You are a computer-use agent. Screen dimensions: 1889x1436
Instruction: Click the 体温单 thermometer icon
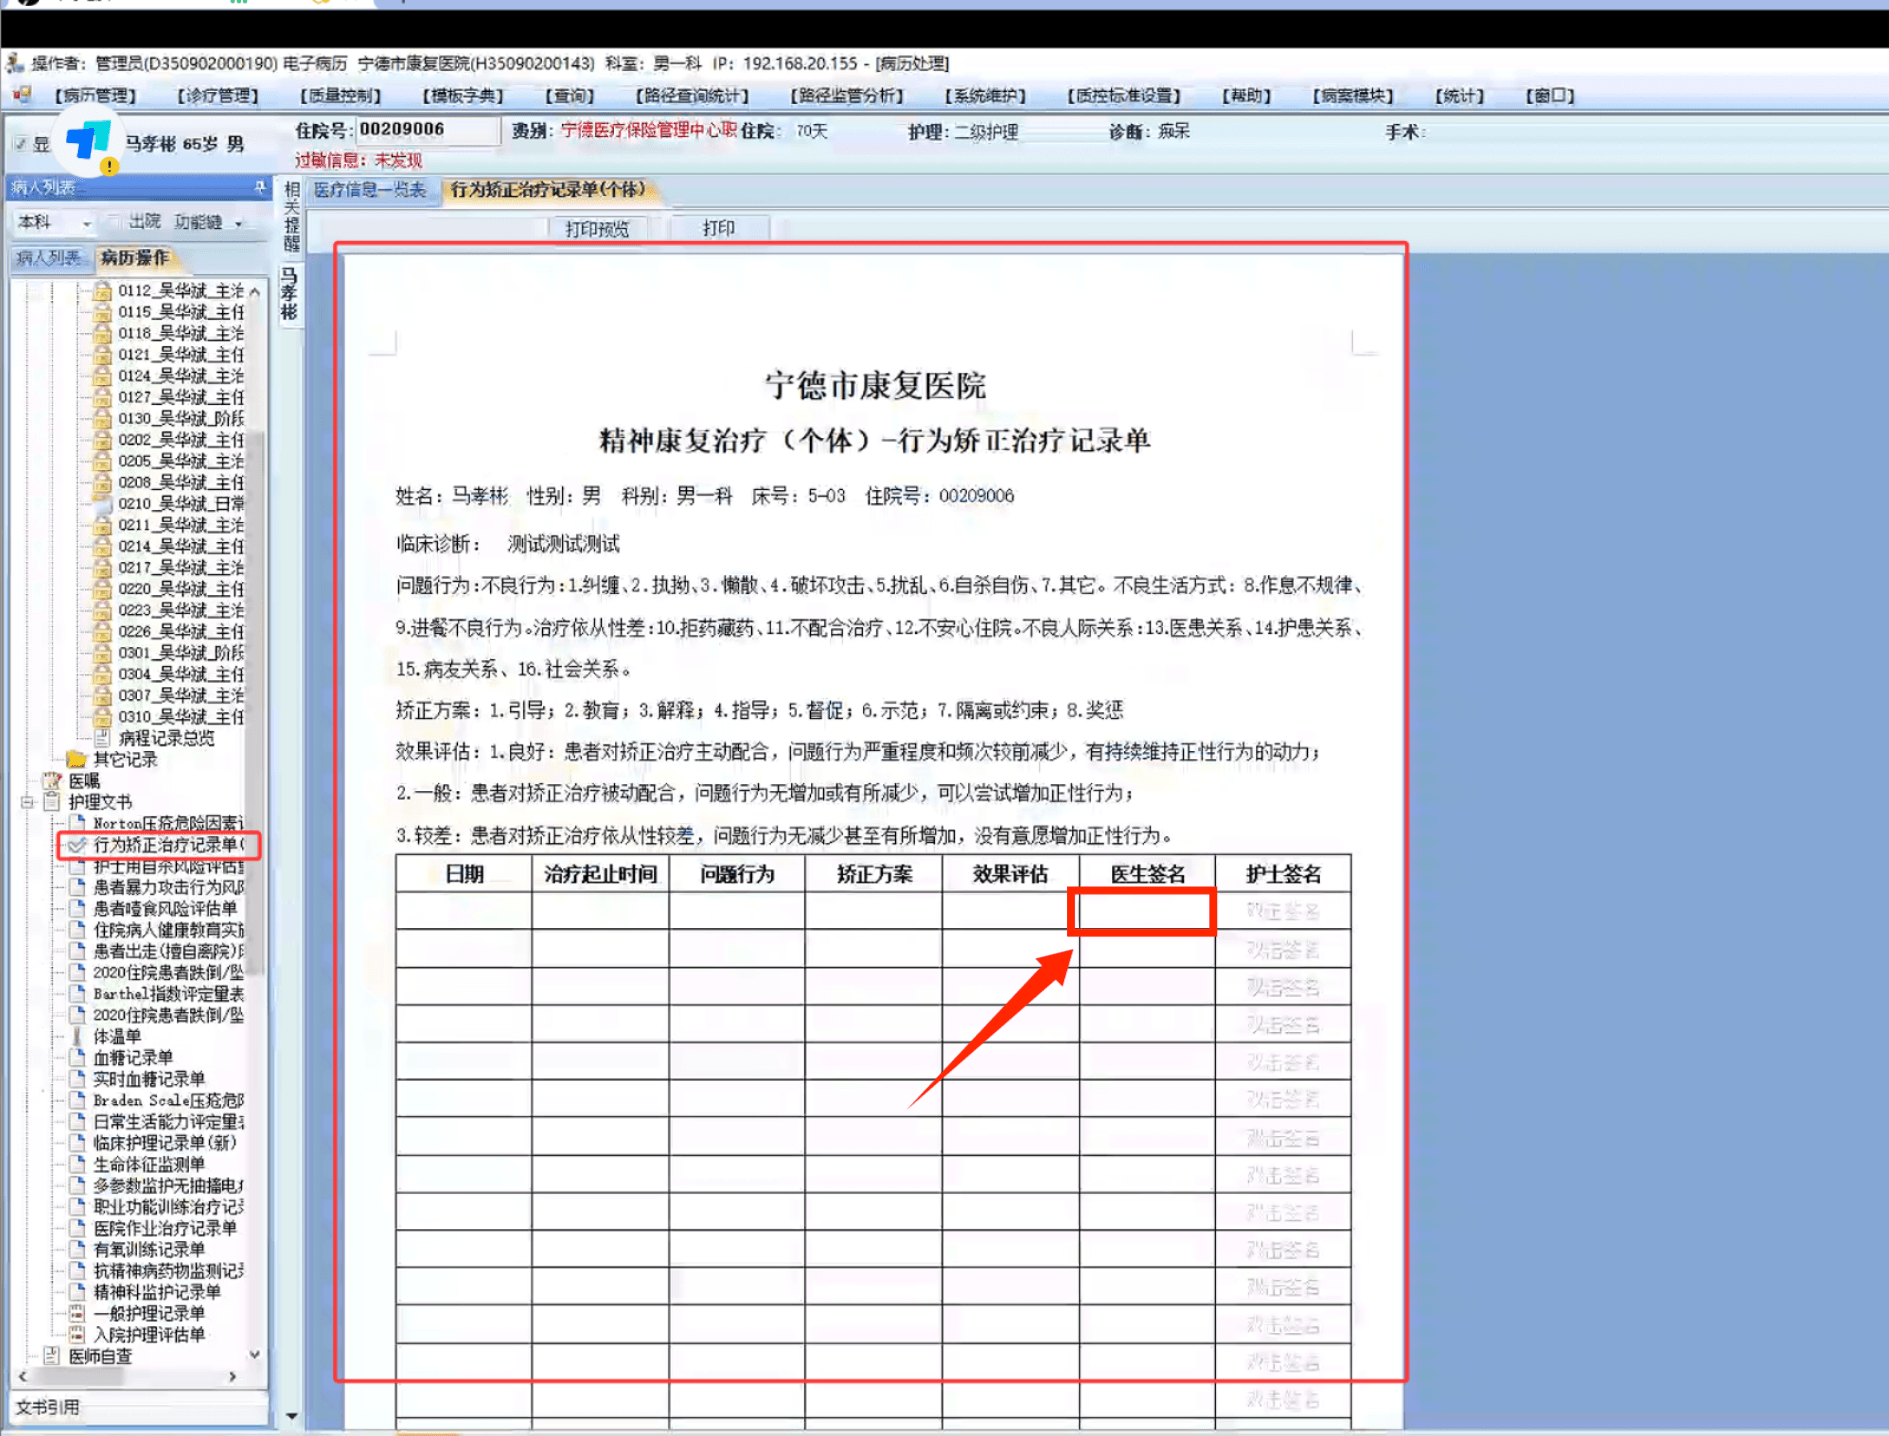[x=77, y=1036]
